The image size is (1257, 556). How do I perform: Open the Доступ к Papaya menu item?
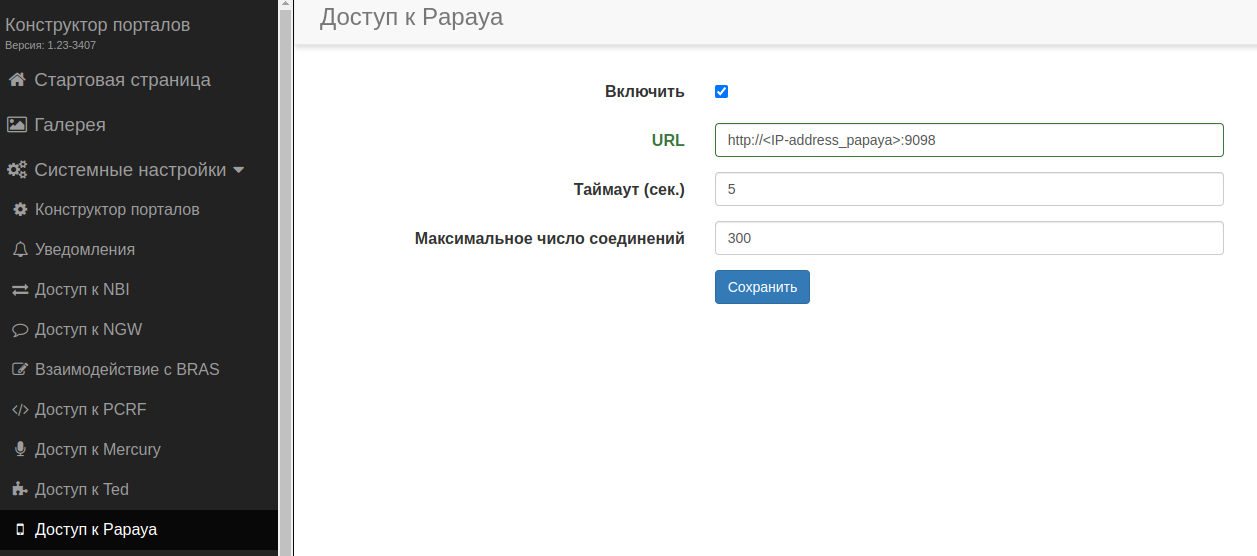click(x=96, y=530)
